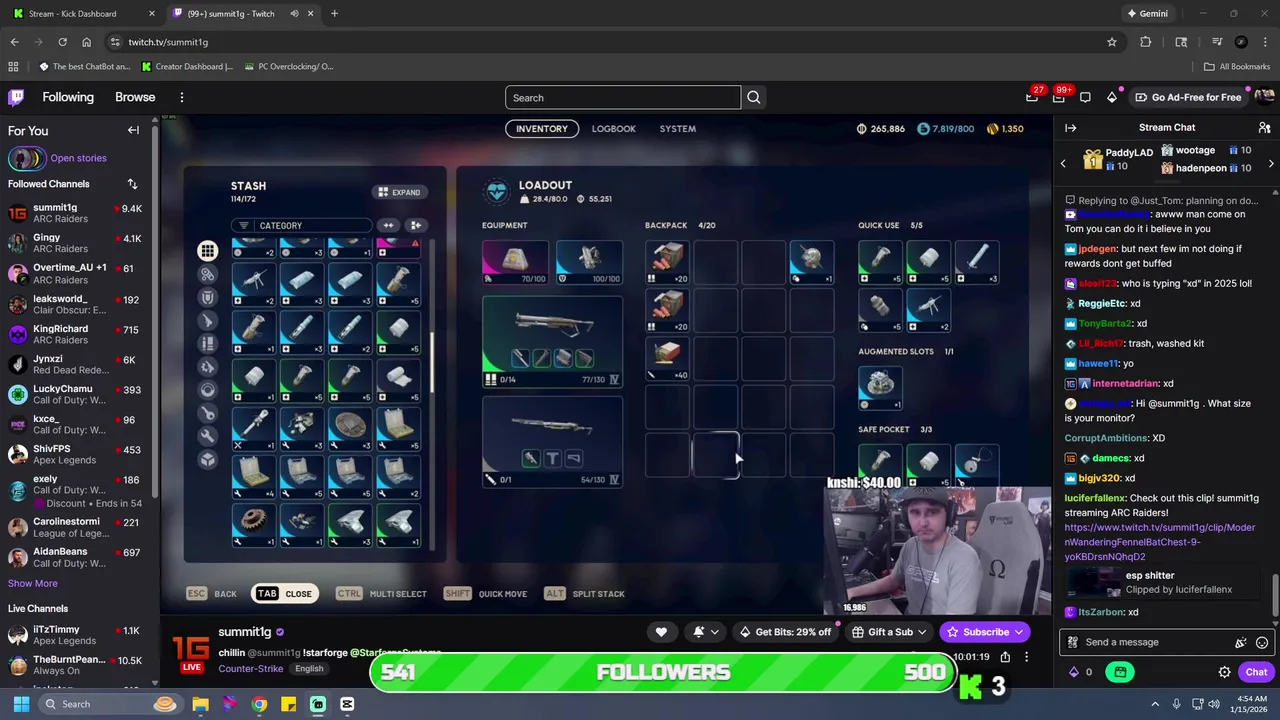Open the Twitch three-dots more menu
1280x720 pixels.
point(181,97)
